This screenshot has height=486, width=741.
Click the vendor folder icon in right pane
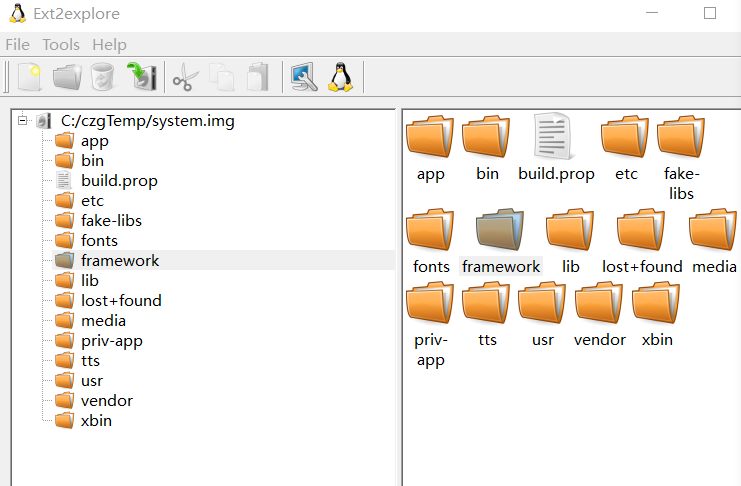599,303
